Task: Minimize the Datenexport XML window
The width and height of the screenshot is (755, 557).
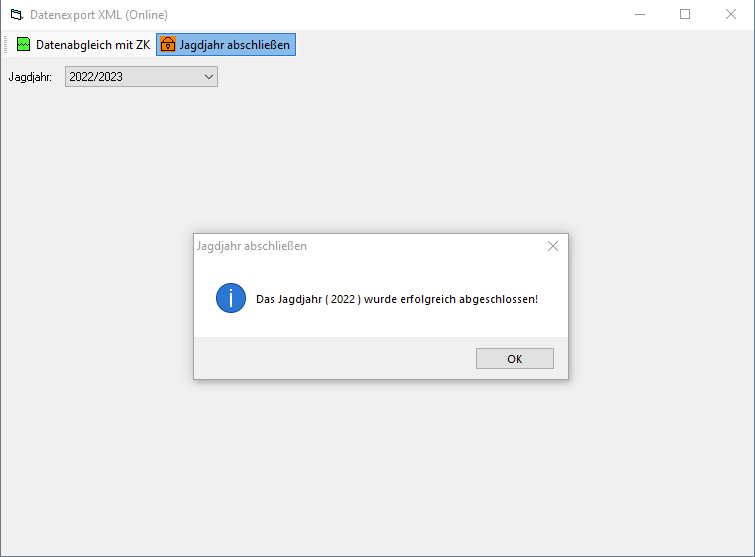Action: point(639,15)
